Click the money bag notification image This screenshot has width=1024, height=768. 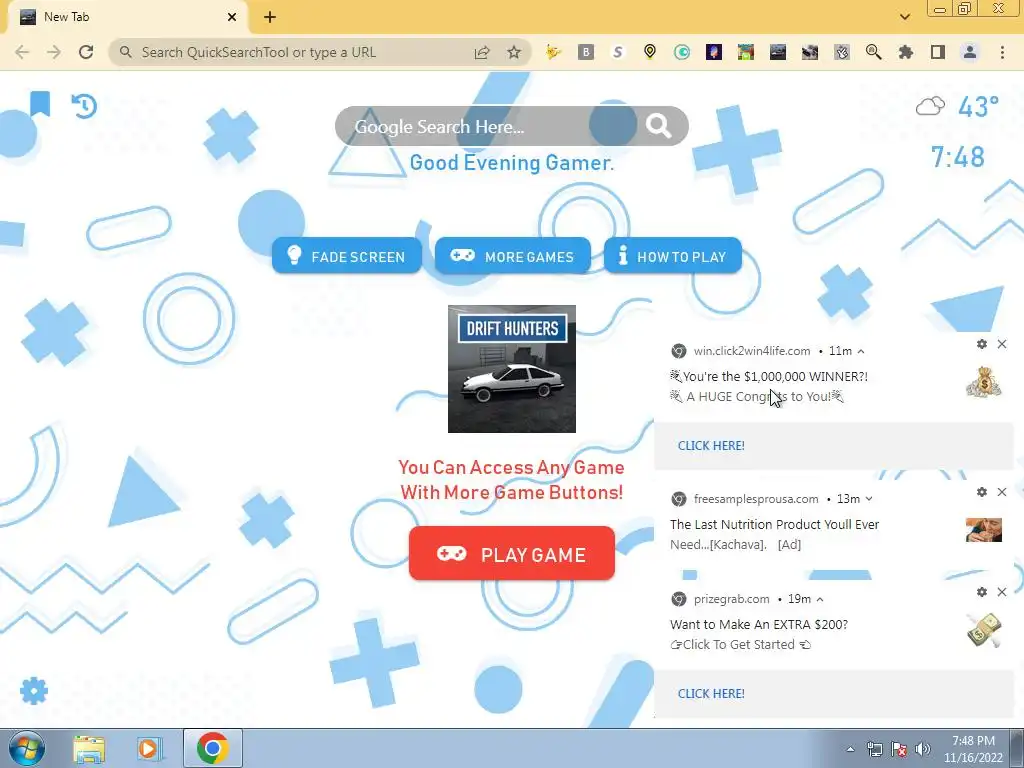pos(984,381)
